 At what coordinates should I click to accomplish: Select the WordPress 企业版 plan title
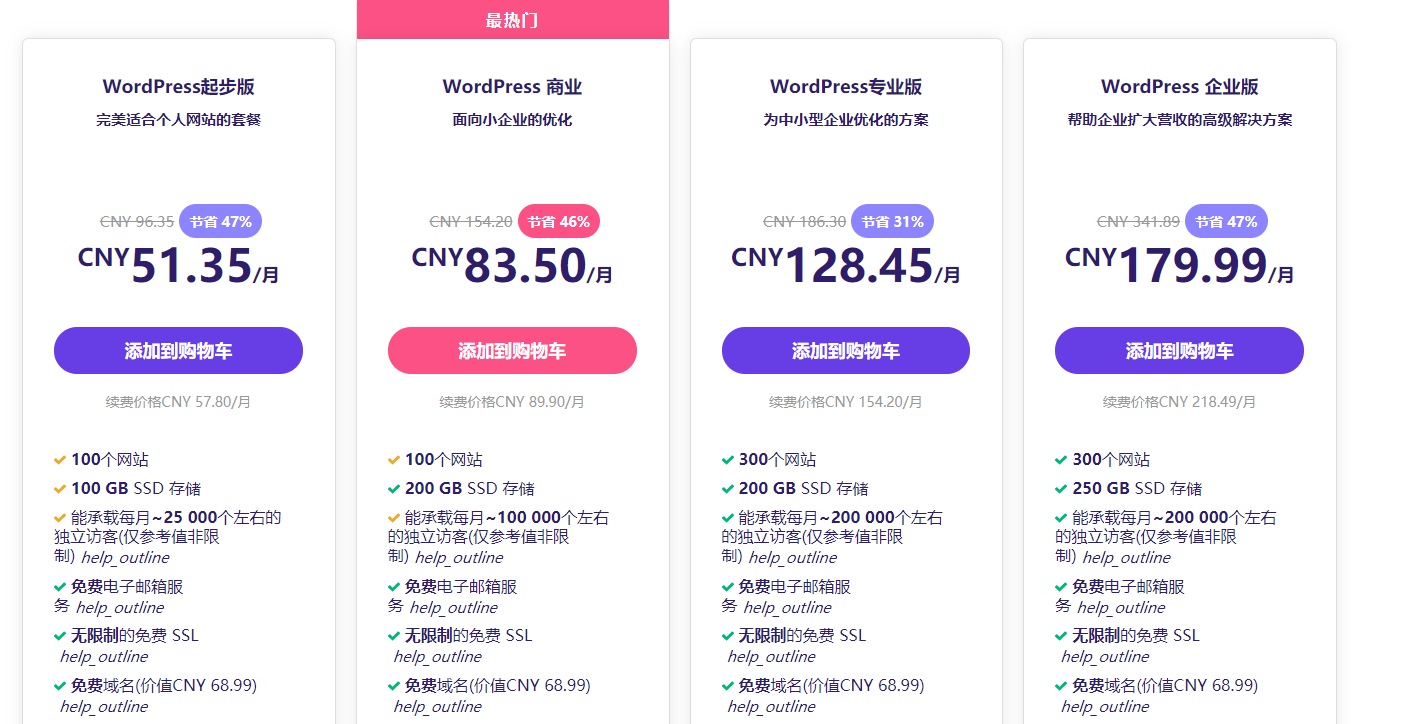pos(1179,87)
